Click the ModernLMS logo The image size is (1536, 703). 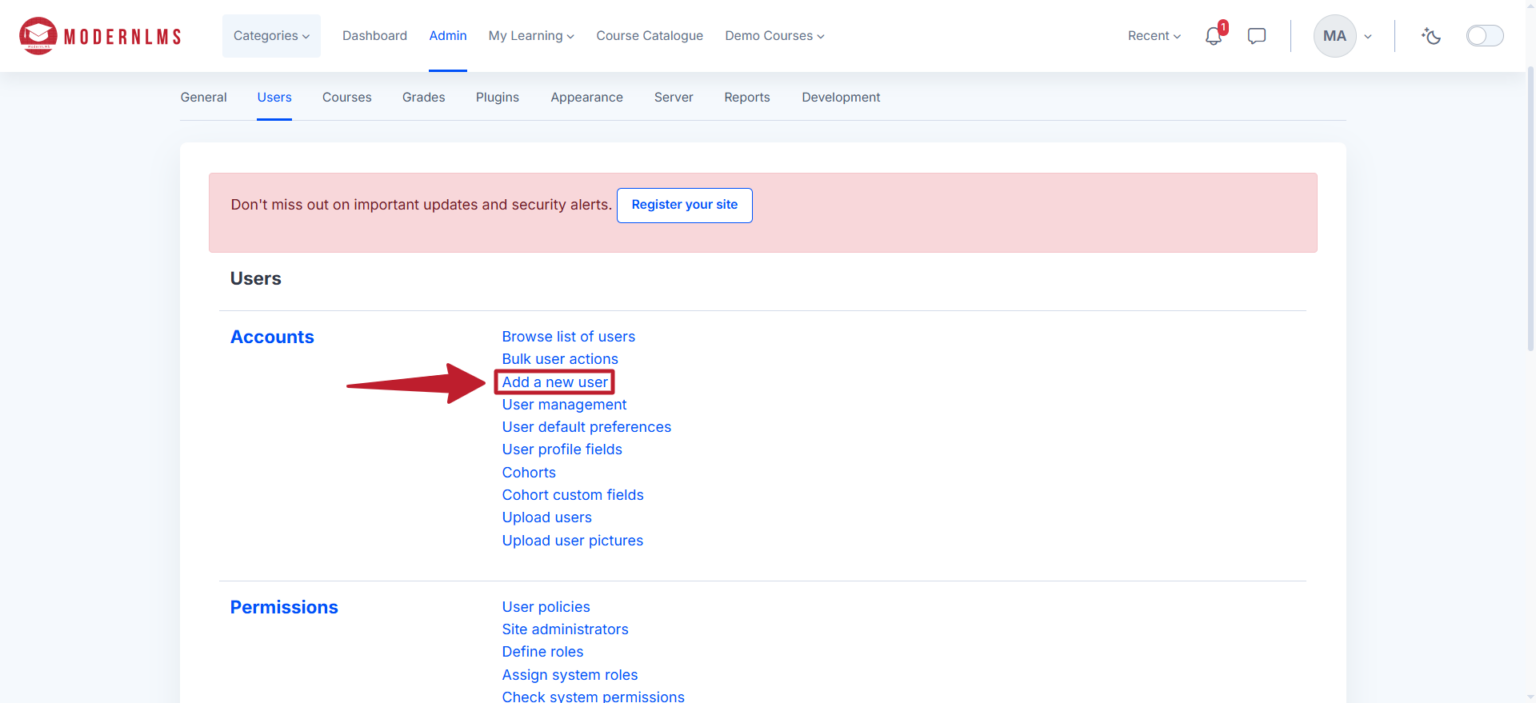pyautogui.click(x=98, y=35)
